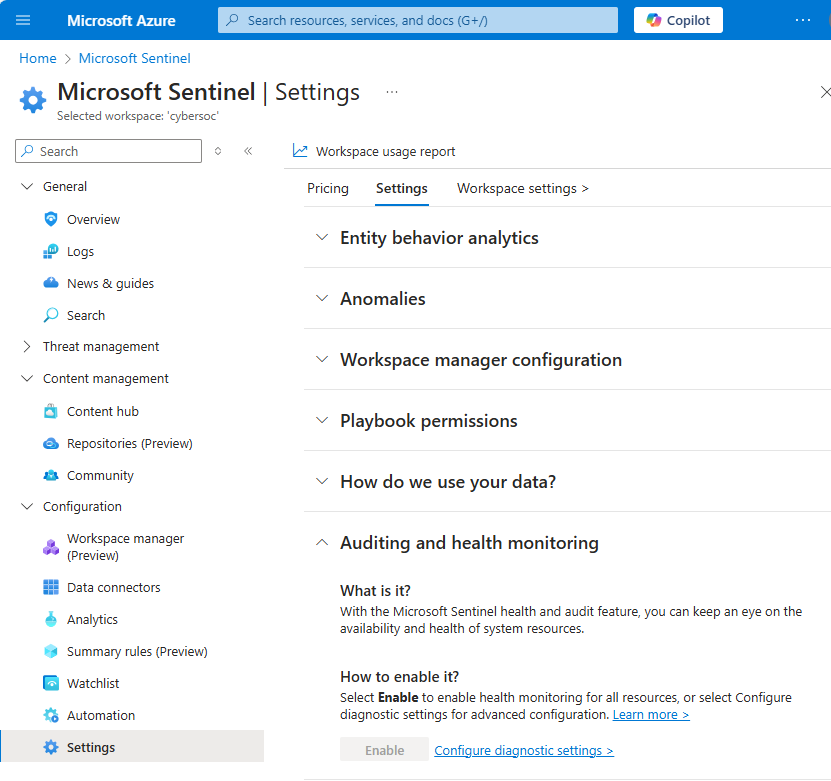The image size is (831, 781).
Task: Expand the Entity behavior analytics section
Action: coord(321,238)
